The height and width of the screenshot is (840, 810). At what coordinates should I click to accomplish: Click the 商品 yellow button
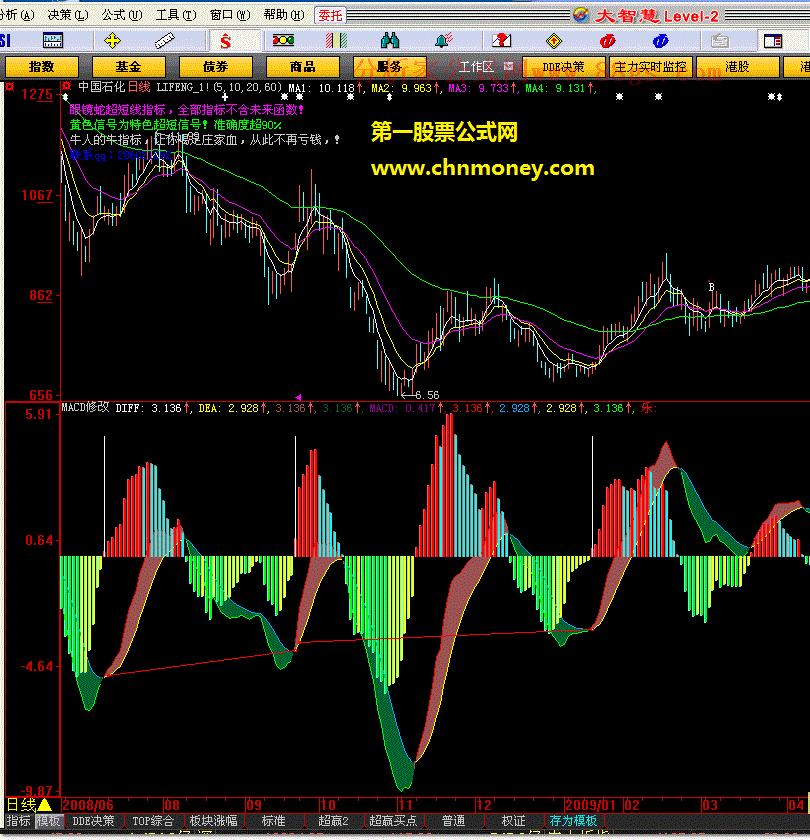click(303, 66)
